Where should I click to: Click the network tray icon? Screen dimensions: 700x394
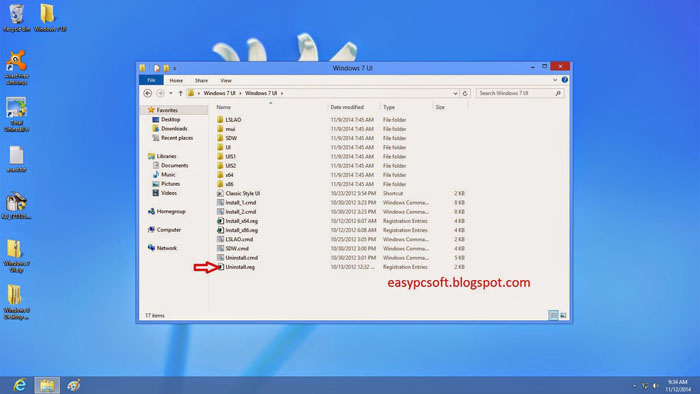[645, 386]
